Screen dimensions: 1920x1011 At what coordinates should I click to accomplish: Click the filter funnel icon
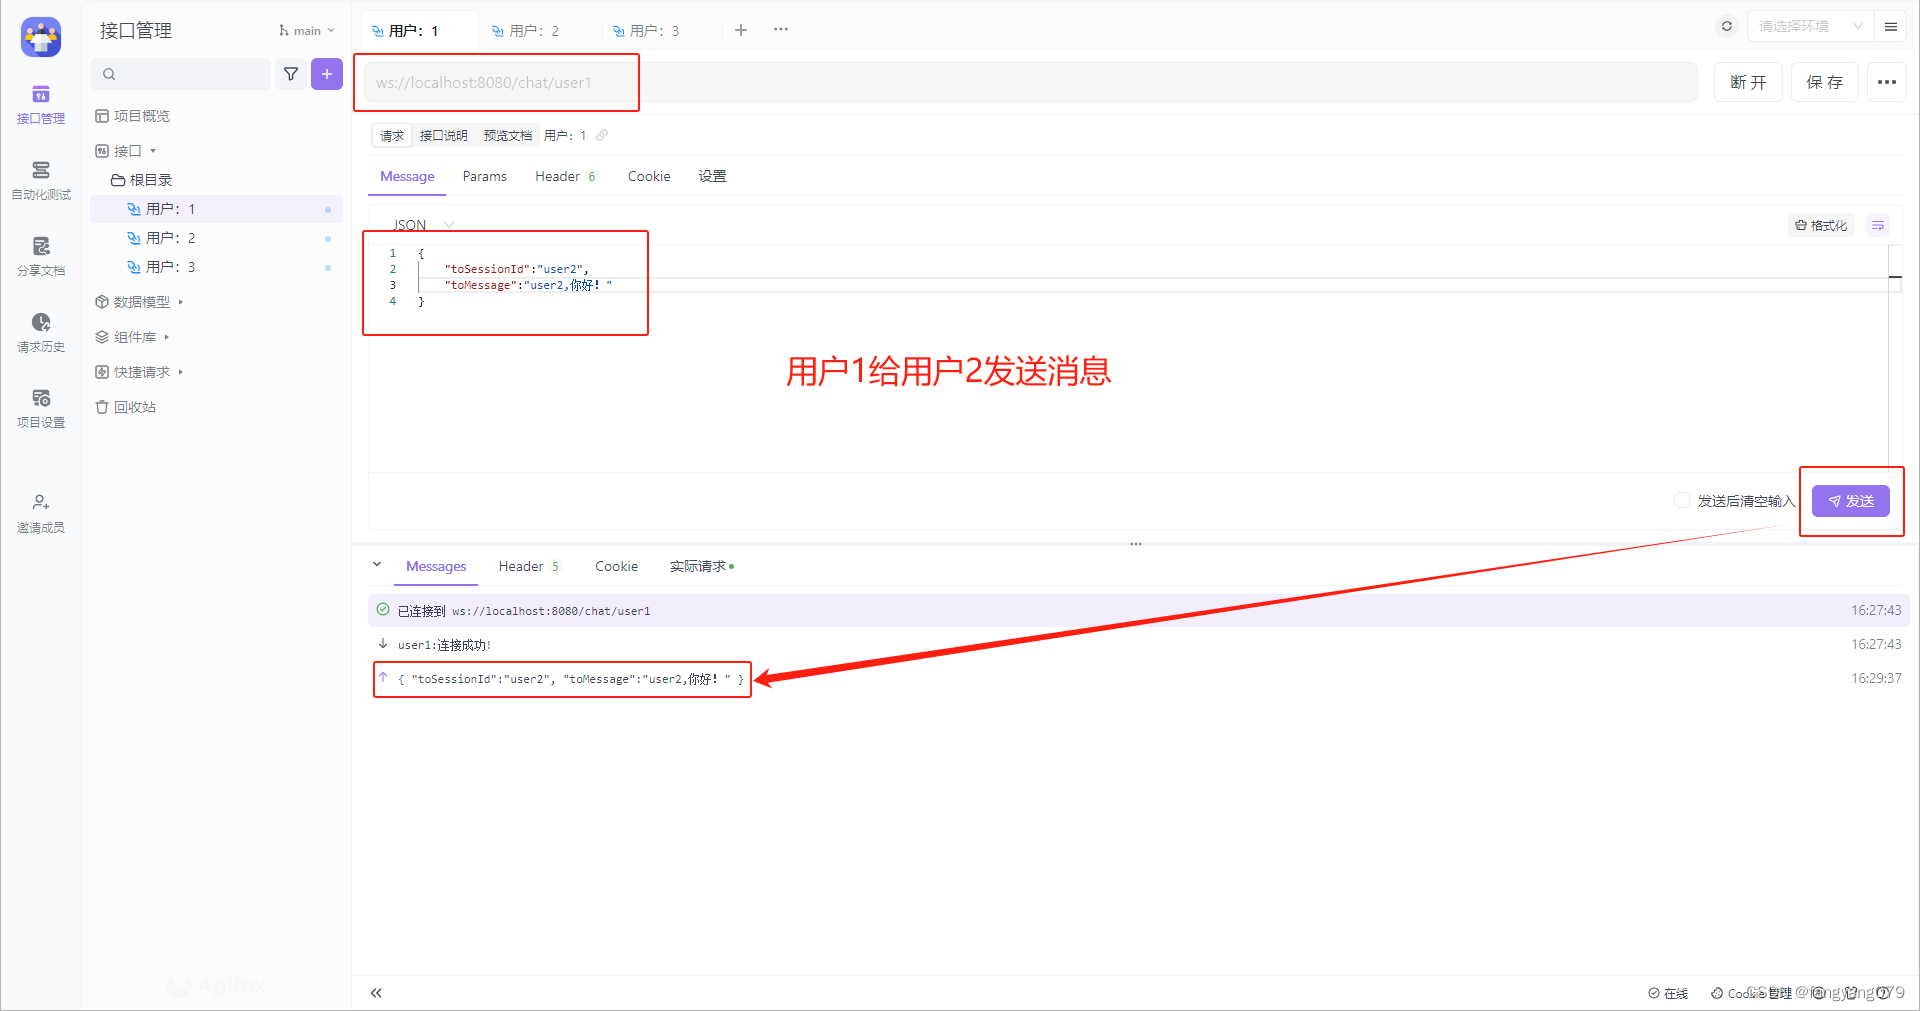tap(291, 74)
